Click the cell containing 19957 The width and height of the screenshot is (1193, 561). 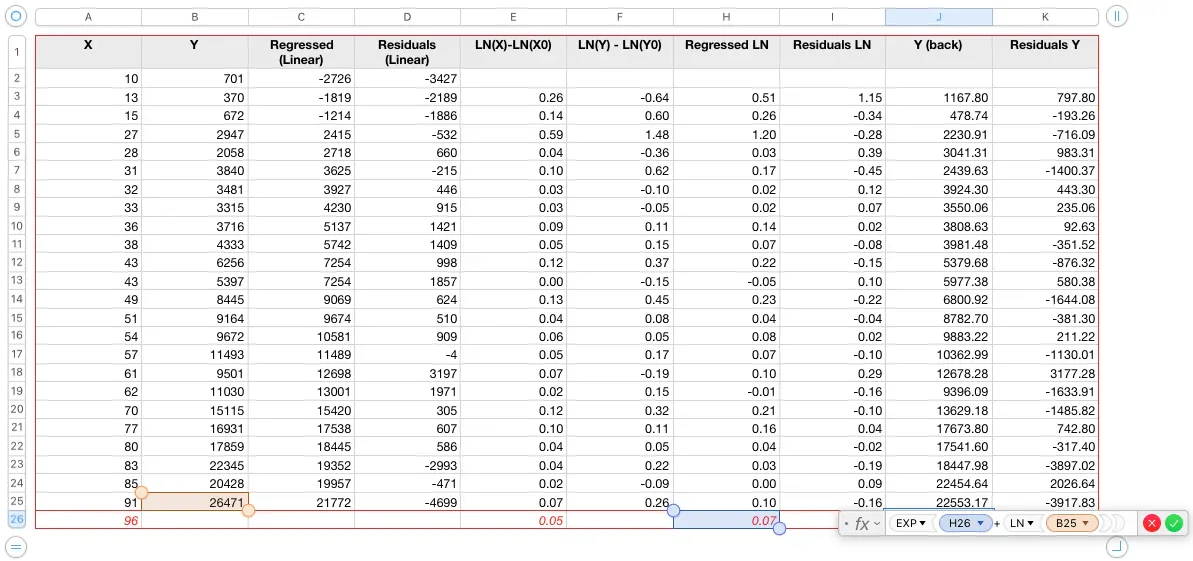click(301, 483)
